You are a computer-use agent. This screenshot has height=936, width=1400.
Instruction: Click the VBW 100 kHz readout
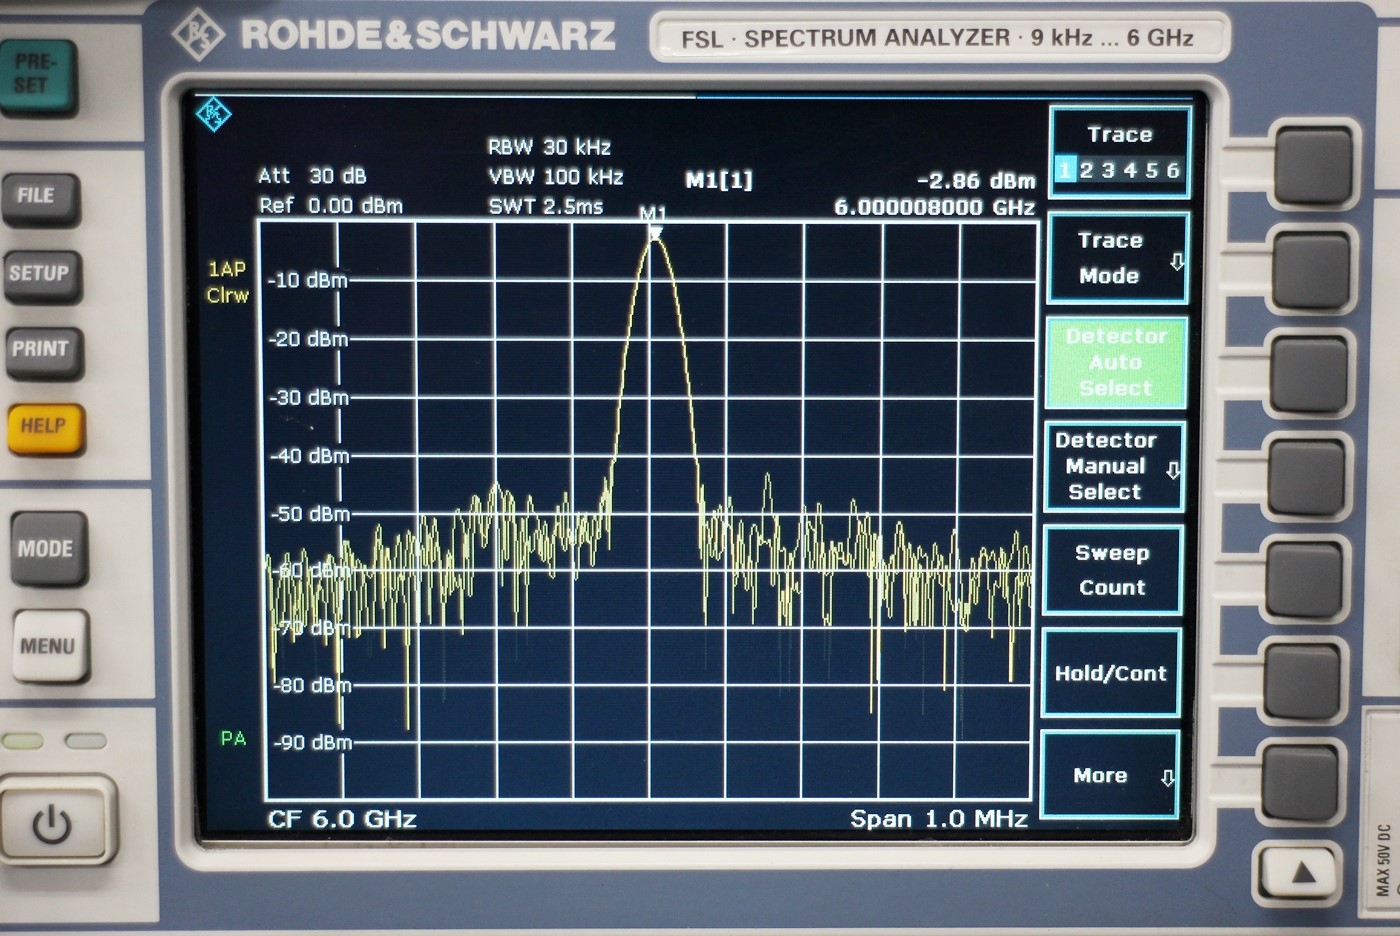[555, 177]
